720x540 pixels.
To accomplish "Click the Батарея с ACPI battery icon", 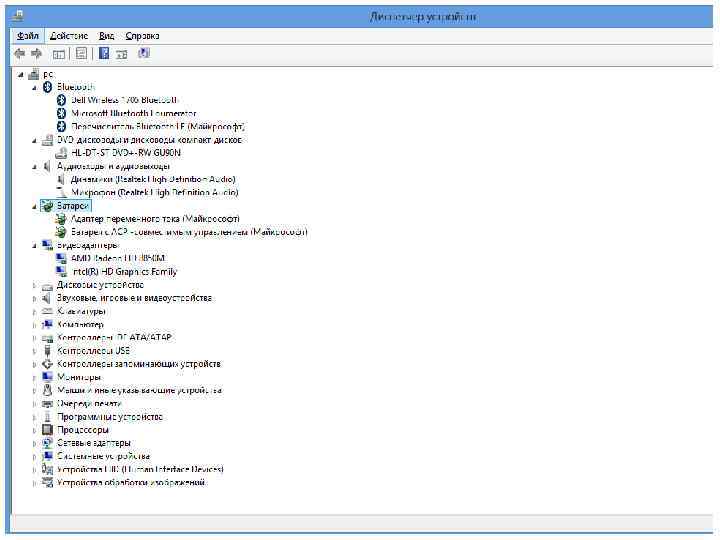I will click(x=61, y=232).
